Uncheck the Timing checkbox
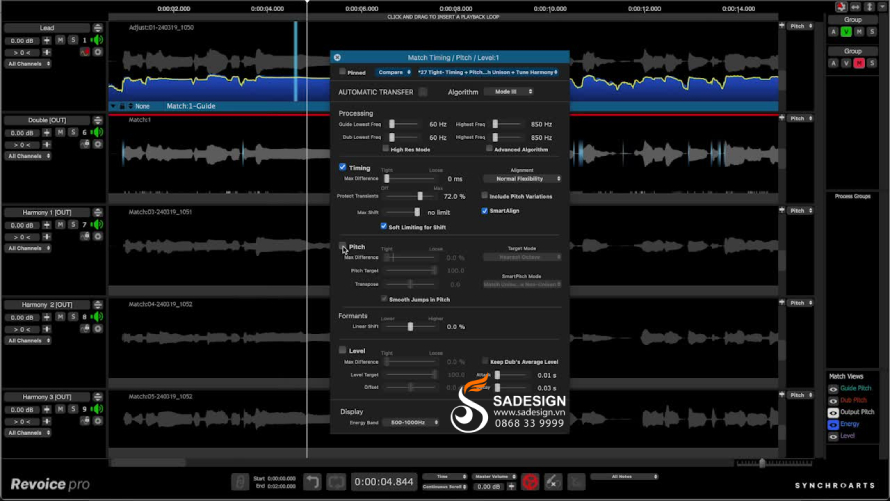The height and width of the screenshot is (501, 890). pos(342,167)
